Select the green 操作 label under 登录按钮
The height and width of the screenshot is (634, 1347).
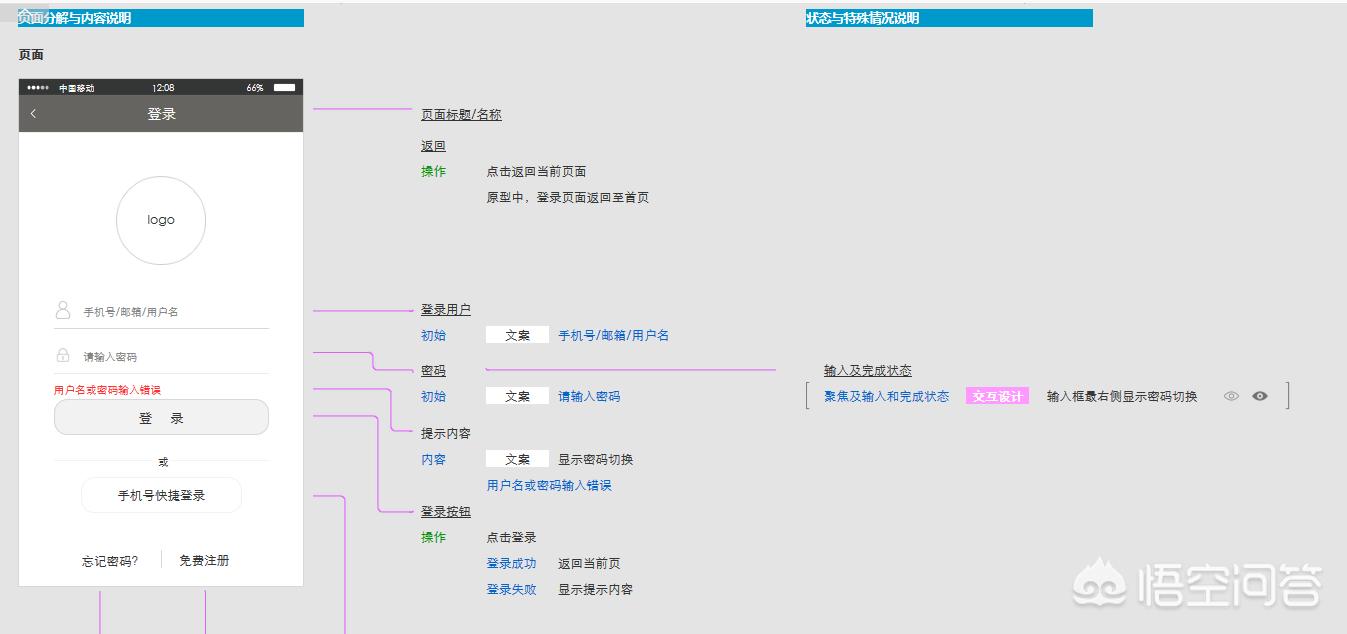point(433,538)
